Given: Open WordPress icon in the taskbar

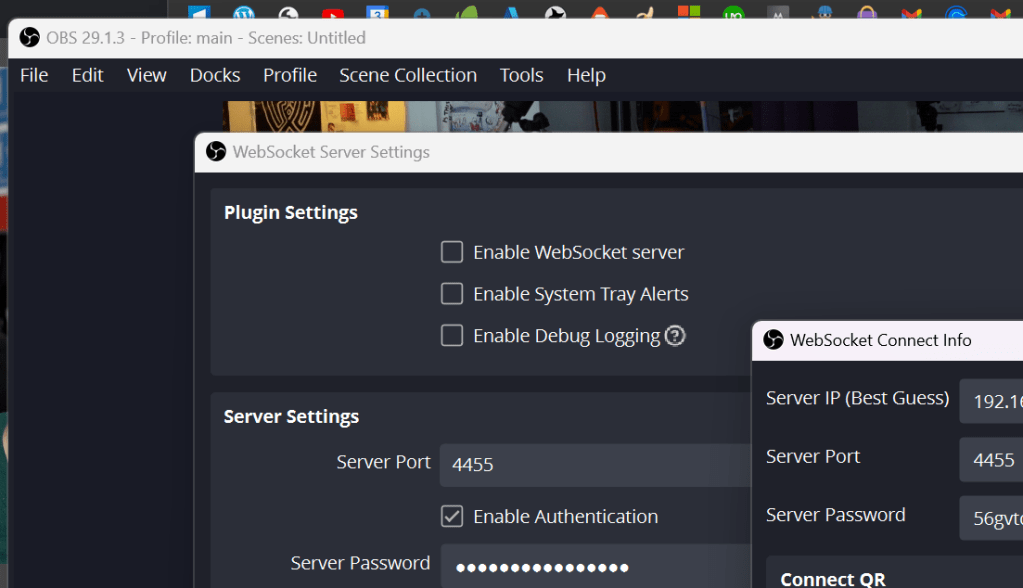Looking at the screenshot, I should coord(244,12).
